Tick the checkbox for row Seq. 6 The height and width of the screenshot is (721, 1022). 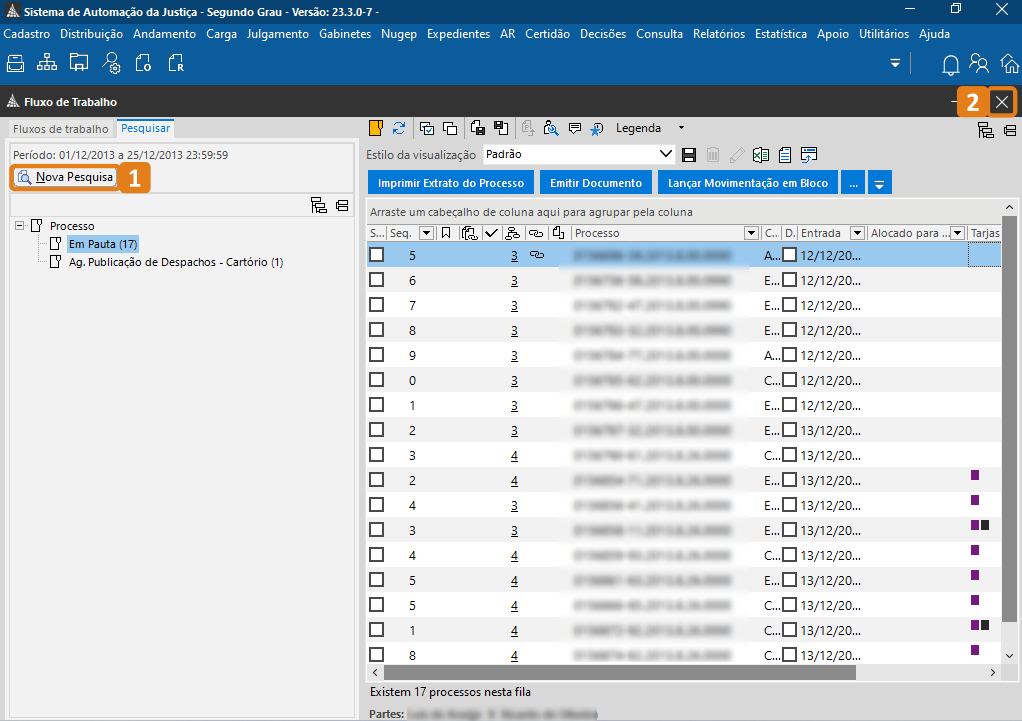(377, 280)
